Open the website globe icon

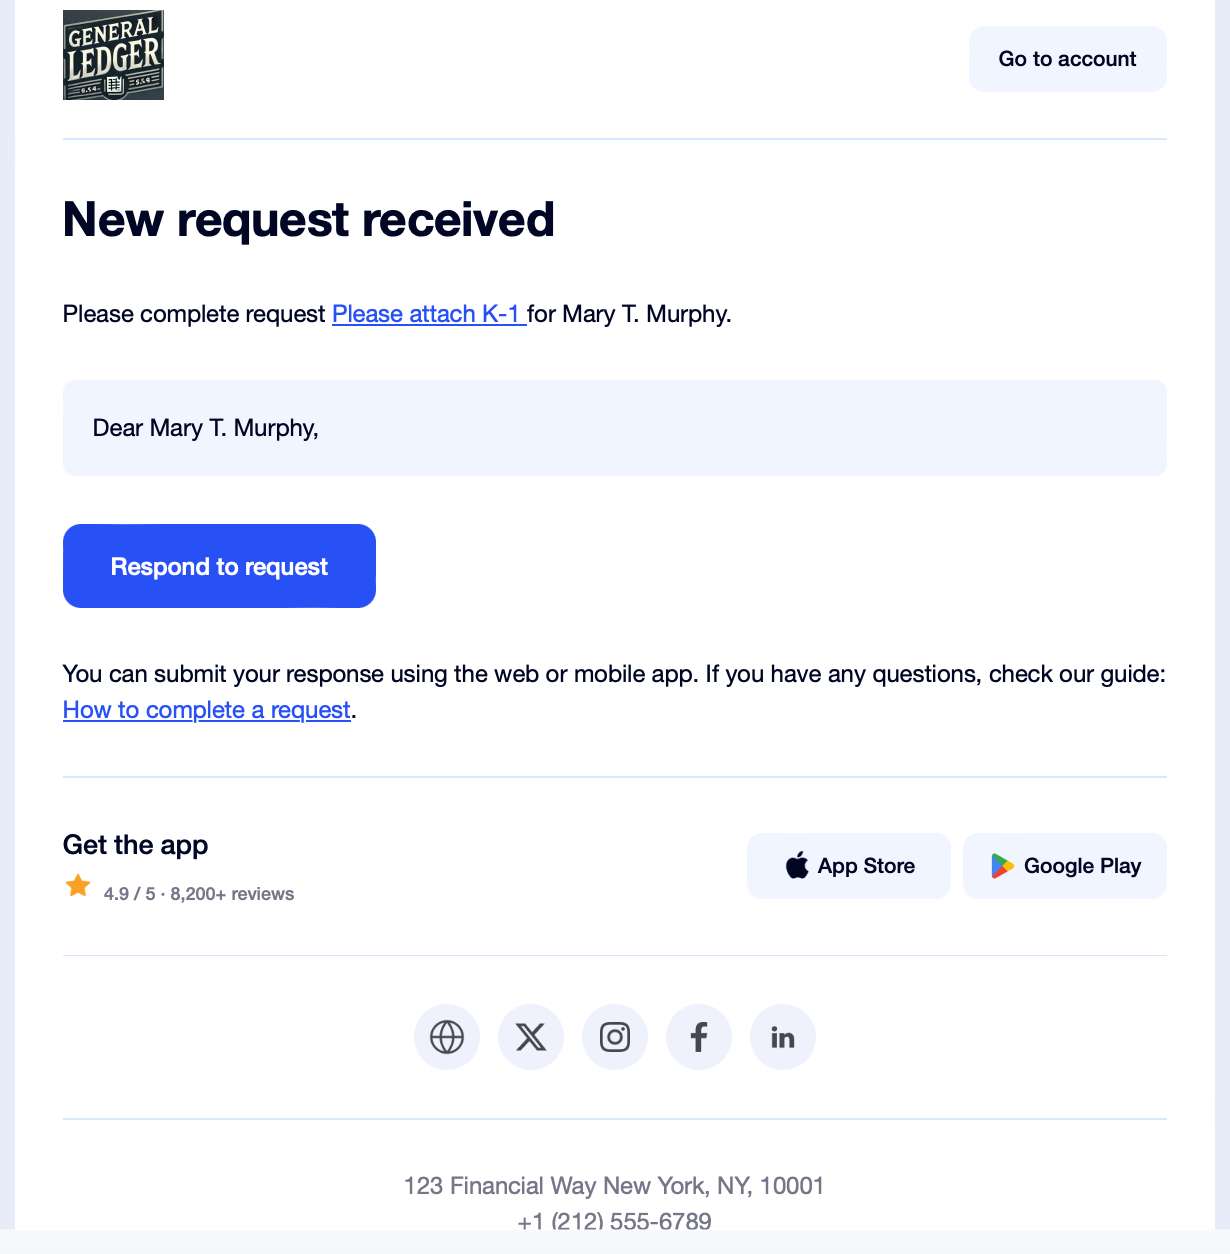[x=447, y=1037]
